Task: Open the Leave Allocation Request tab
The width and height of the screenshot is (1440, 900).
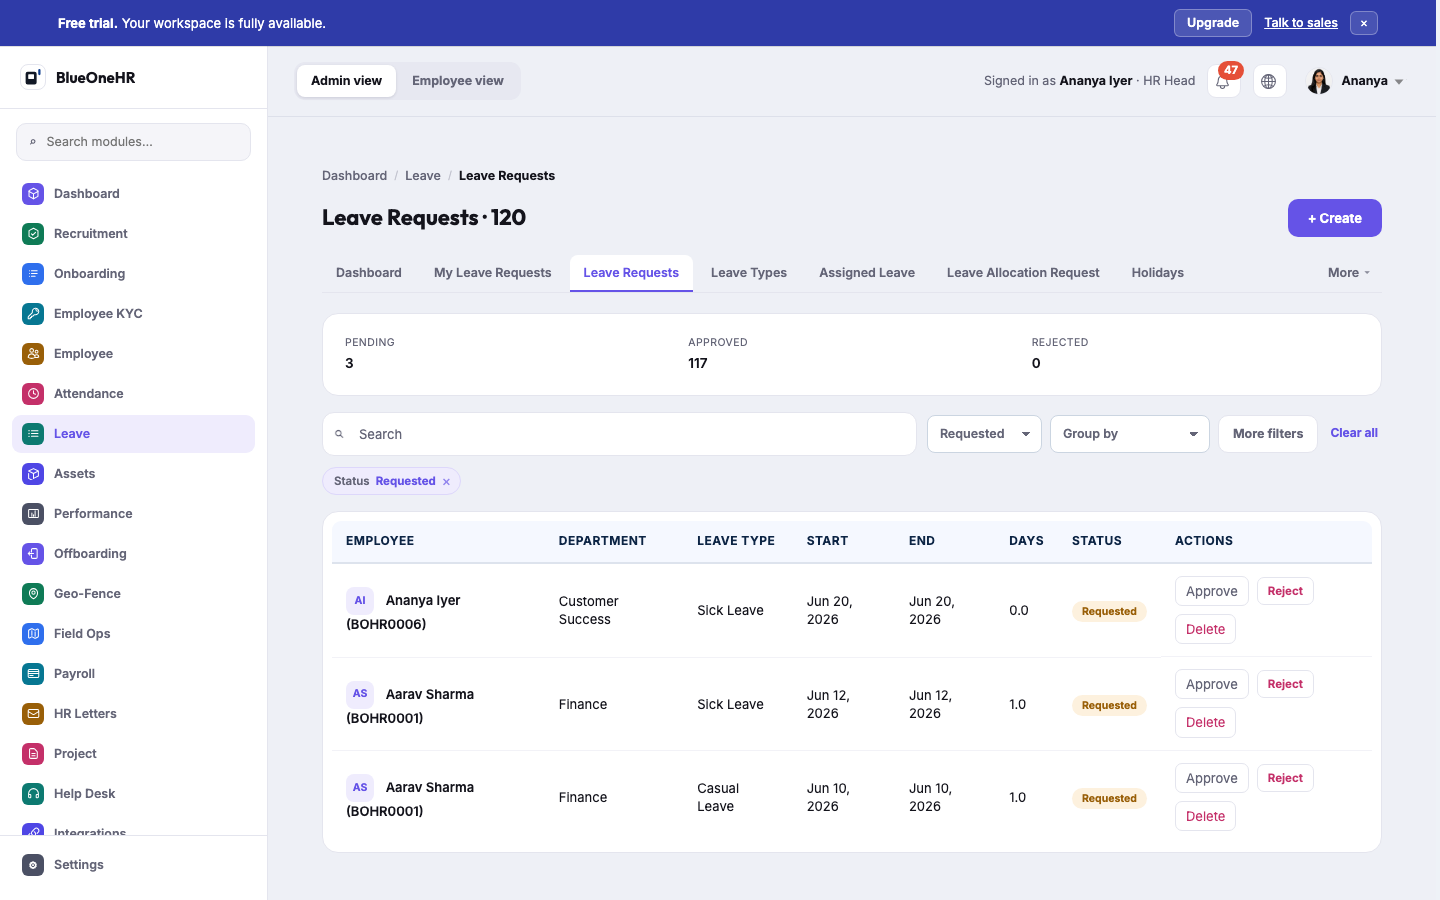Action: [1023, 273]
